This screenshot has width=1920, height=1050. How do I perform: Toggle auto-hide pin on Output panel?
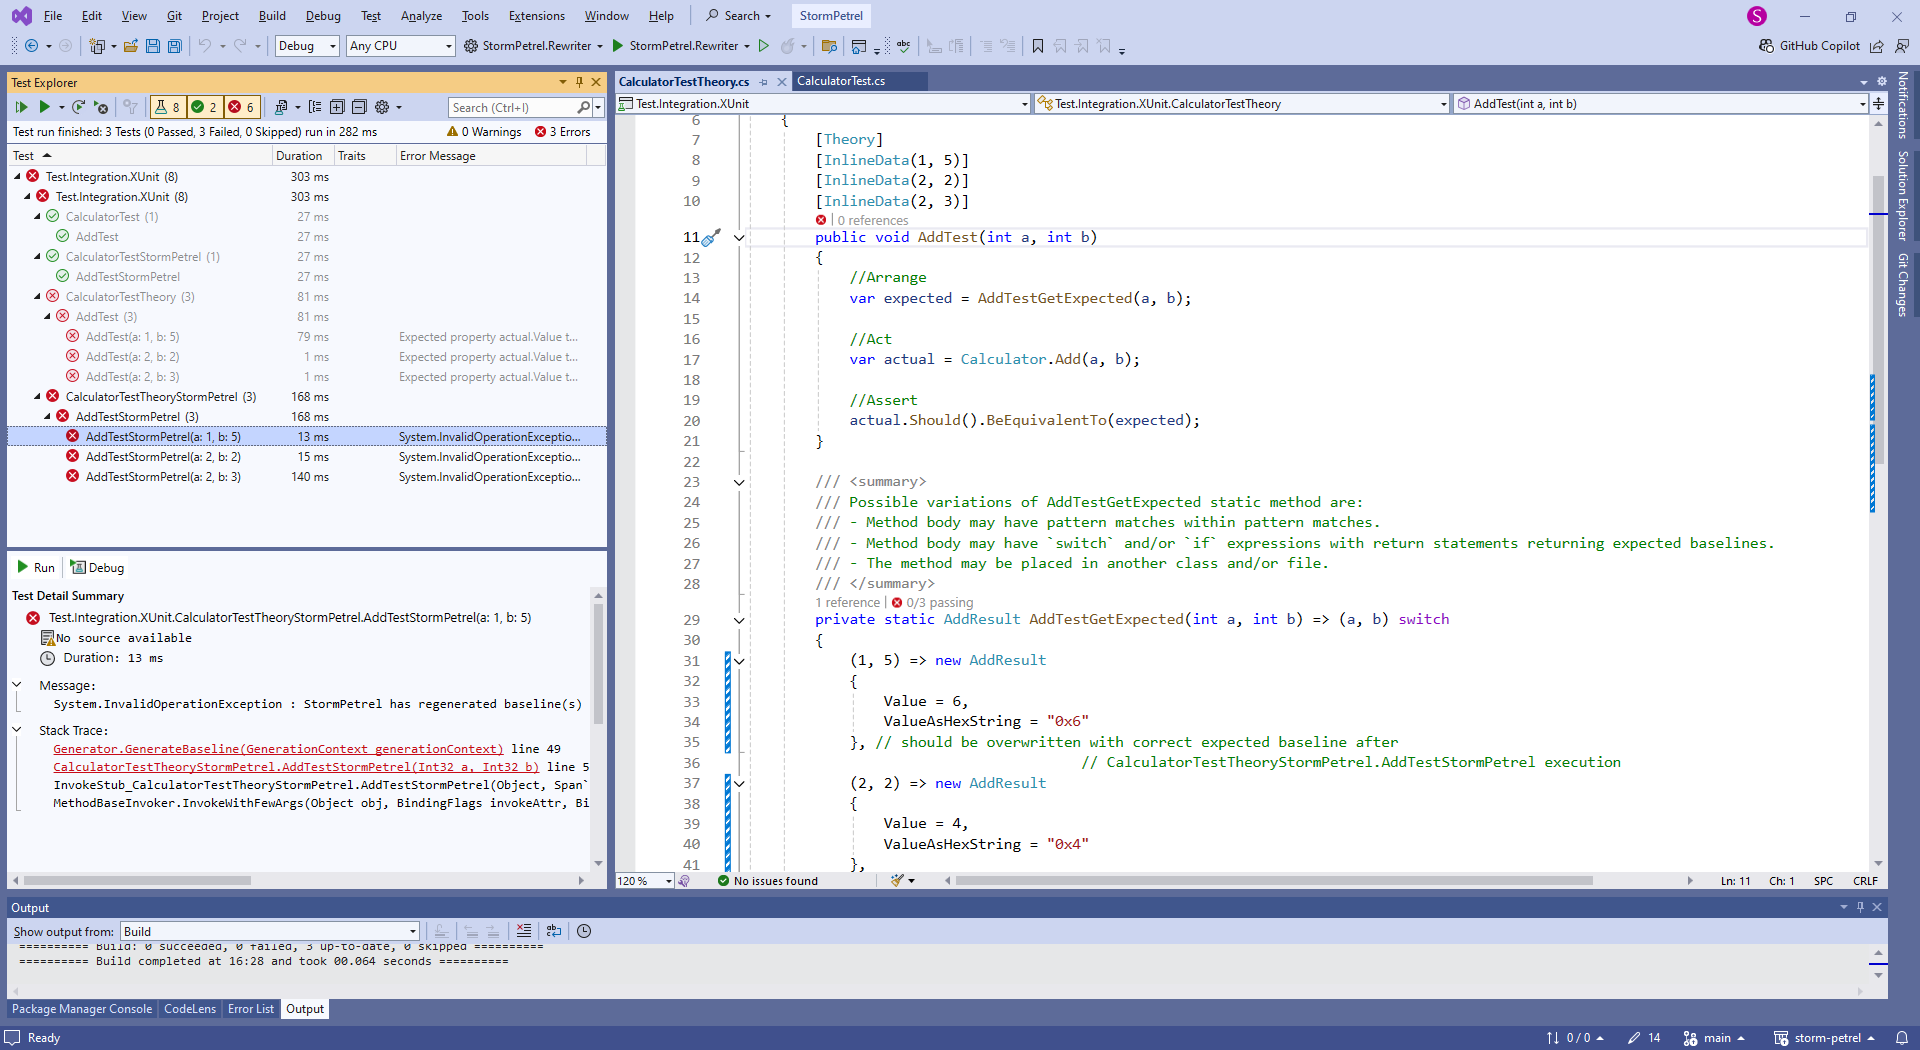pos(1860,907)
